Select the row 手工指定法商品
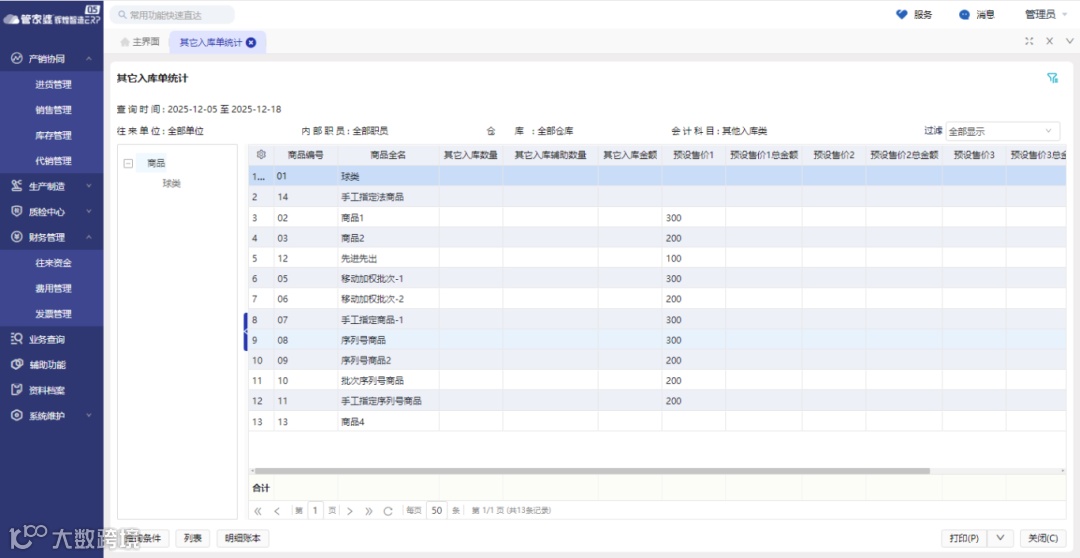The height and width of the screenshot is (558, 1080). pyautogui.click(x=657, y=197)
